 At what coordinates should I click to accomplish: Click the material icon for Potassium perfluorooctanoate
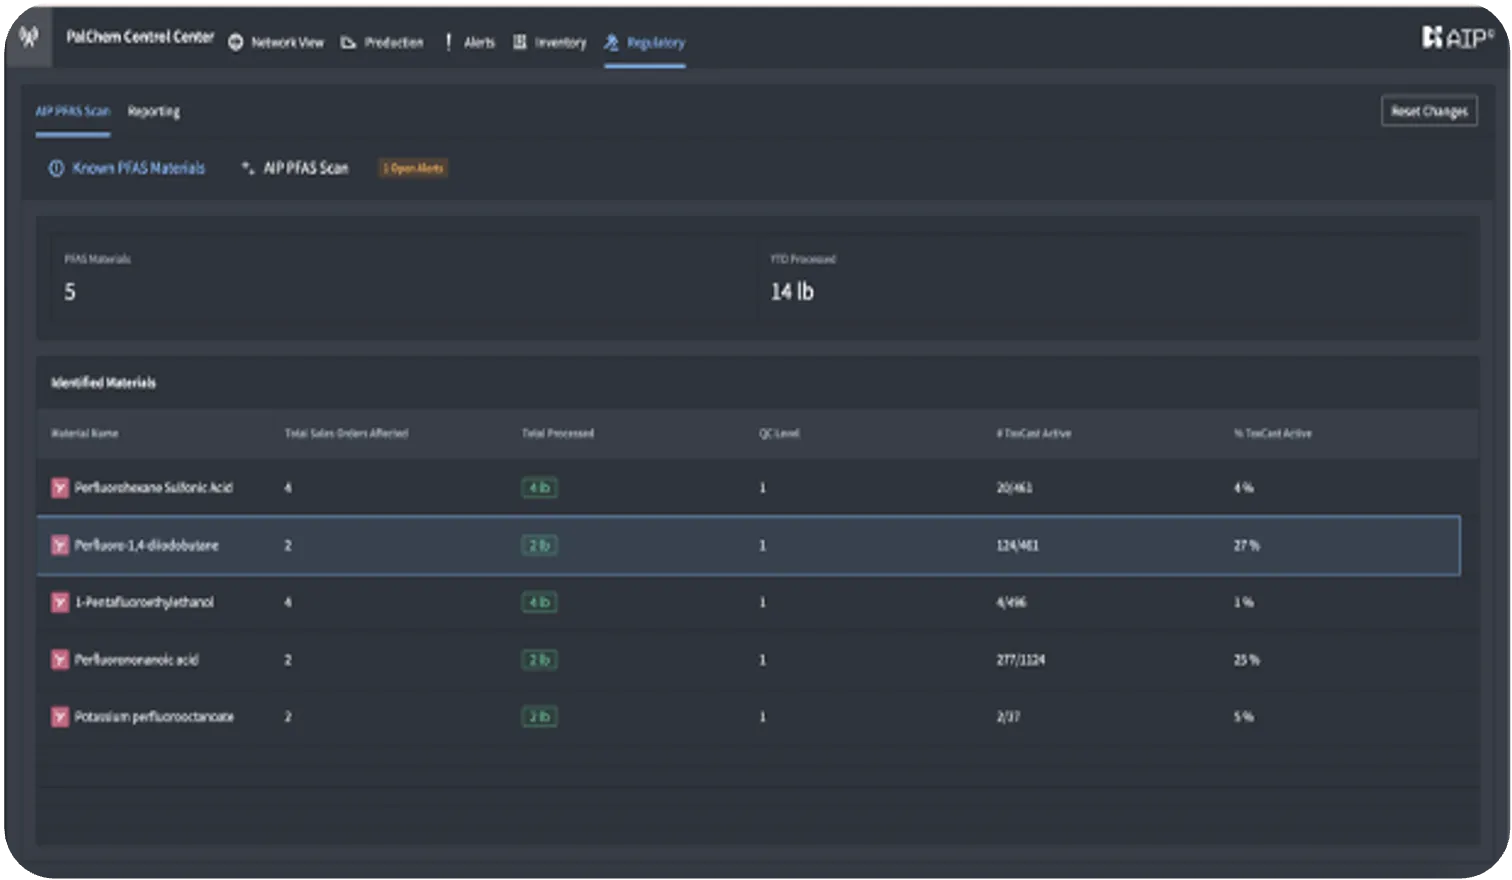[x=60, y=717]
